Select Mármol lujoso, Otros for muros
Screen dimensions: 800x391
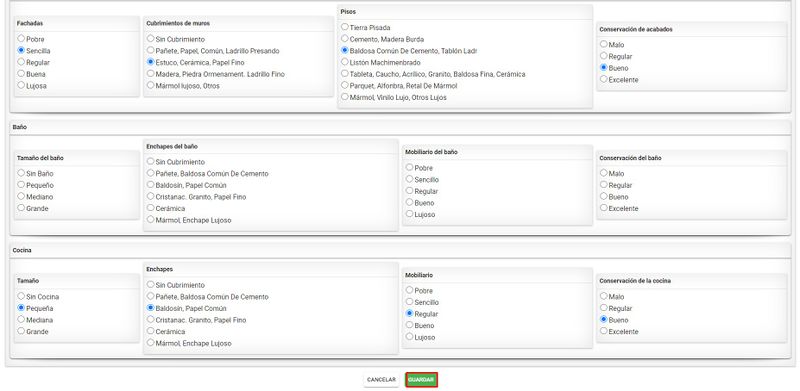point(151,85)
